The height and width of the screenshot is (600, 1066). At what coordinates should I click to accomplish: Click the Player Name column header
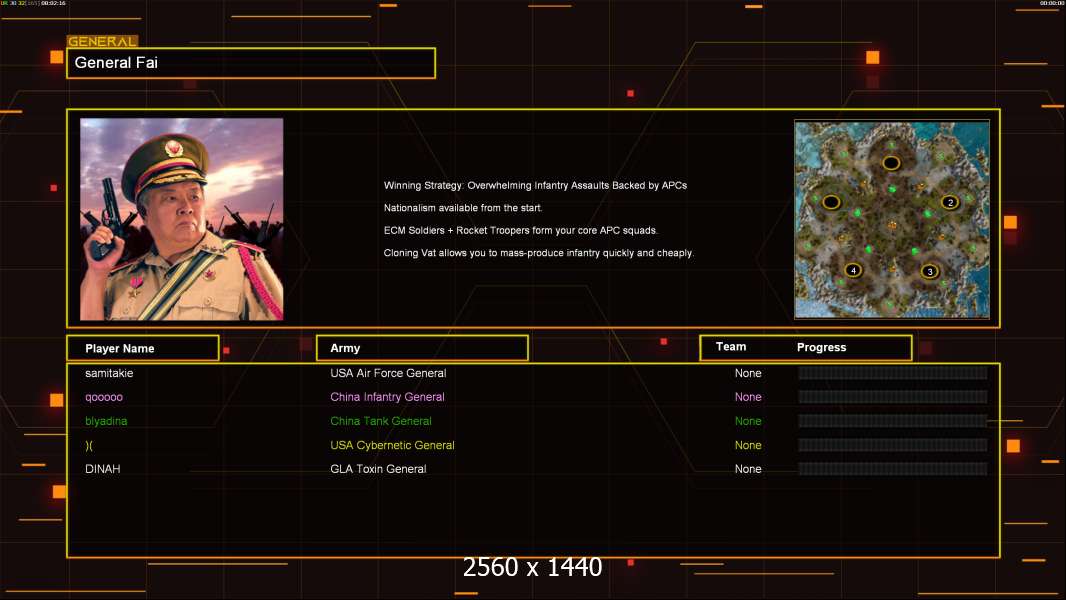click(142, 348)
